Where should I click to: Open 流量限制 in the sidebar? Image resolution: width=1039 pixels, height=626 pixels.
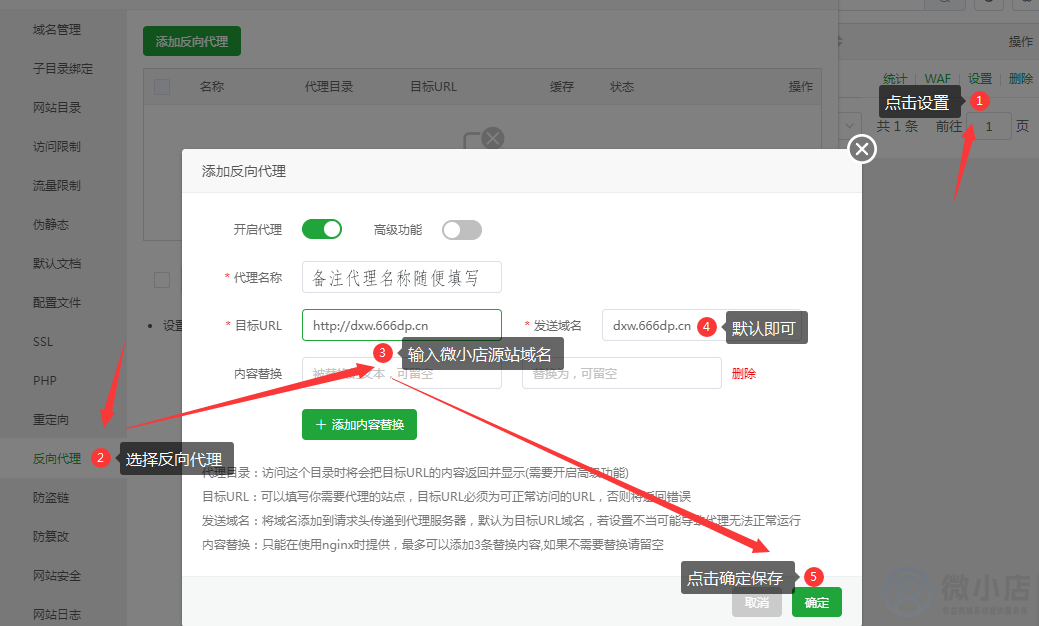pyautogui.click(x=57, y=185)
